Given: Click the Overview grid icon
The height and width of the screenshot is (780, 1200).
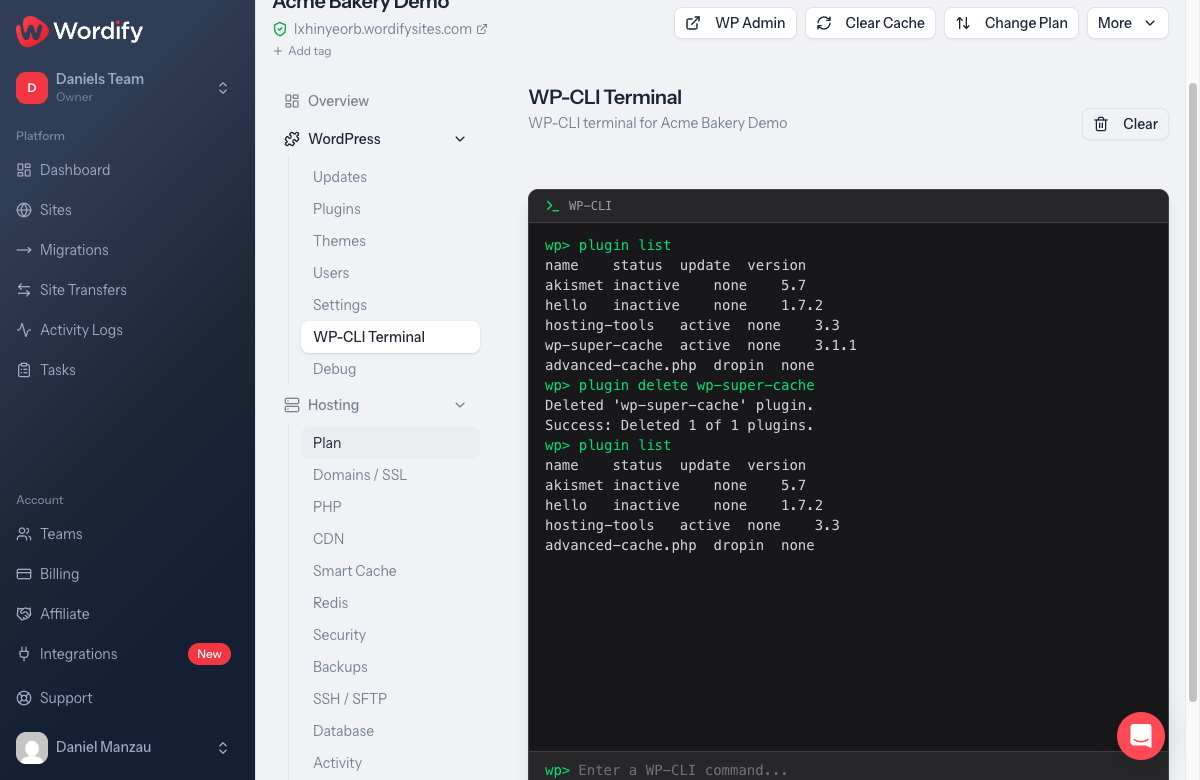Looking at the screenshot, I should tap(292, 101).
